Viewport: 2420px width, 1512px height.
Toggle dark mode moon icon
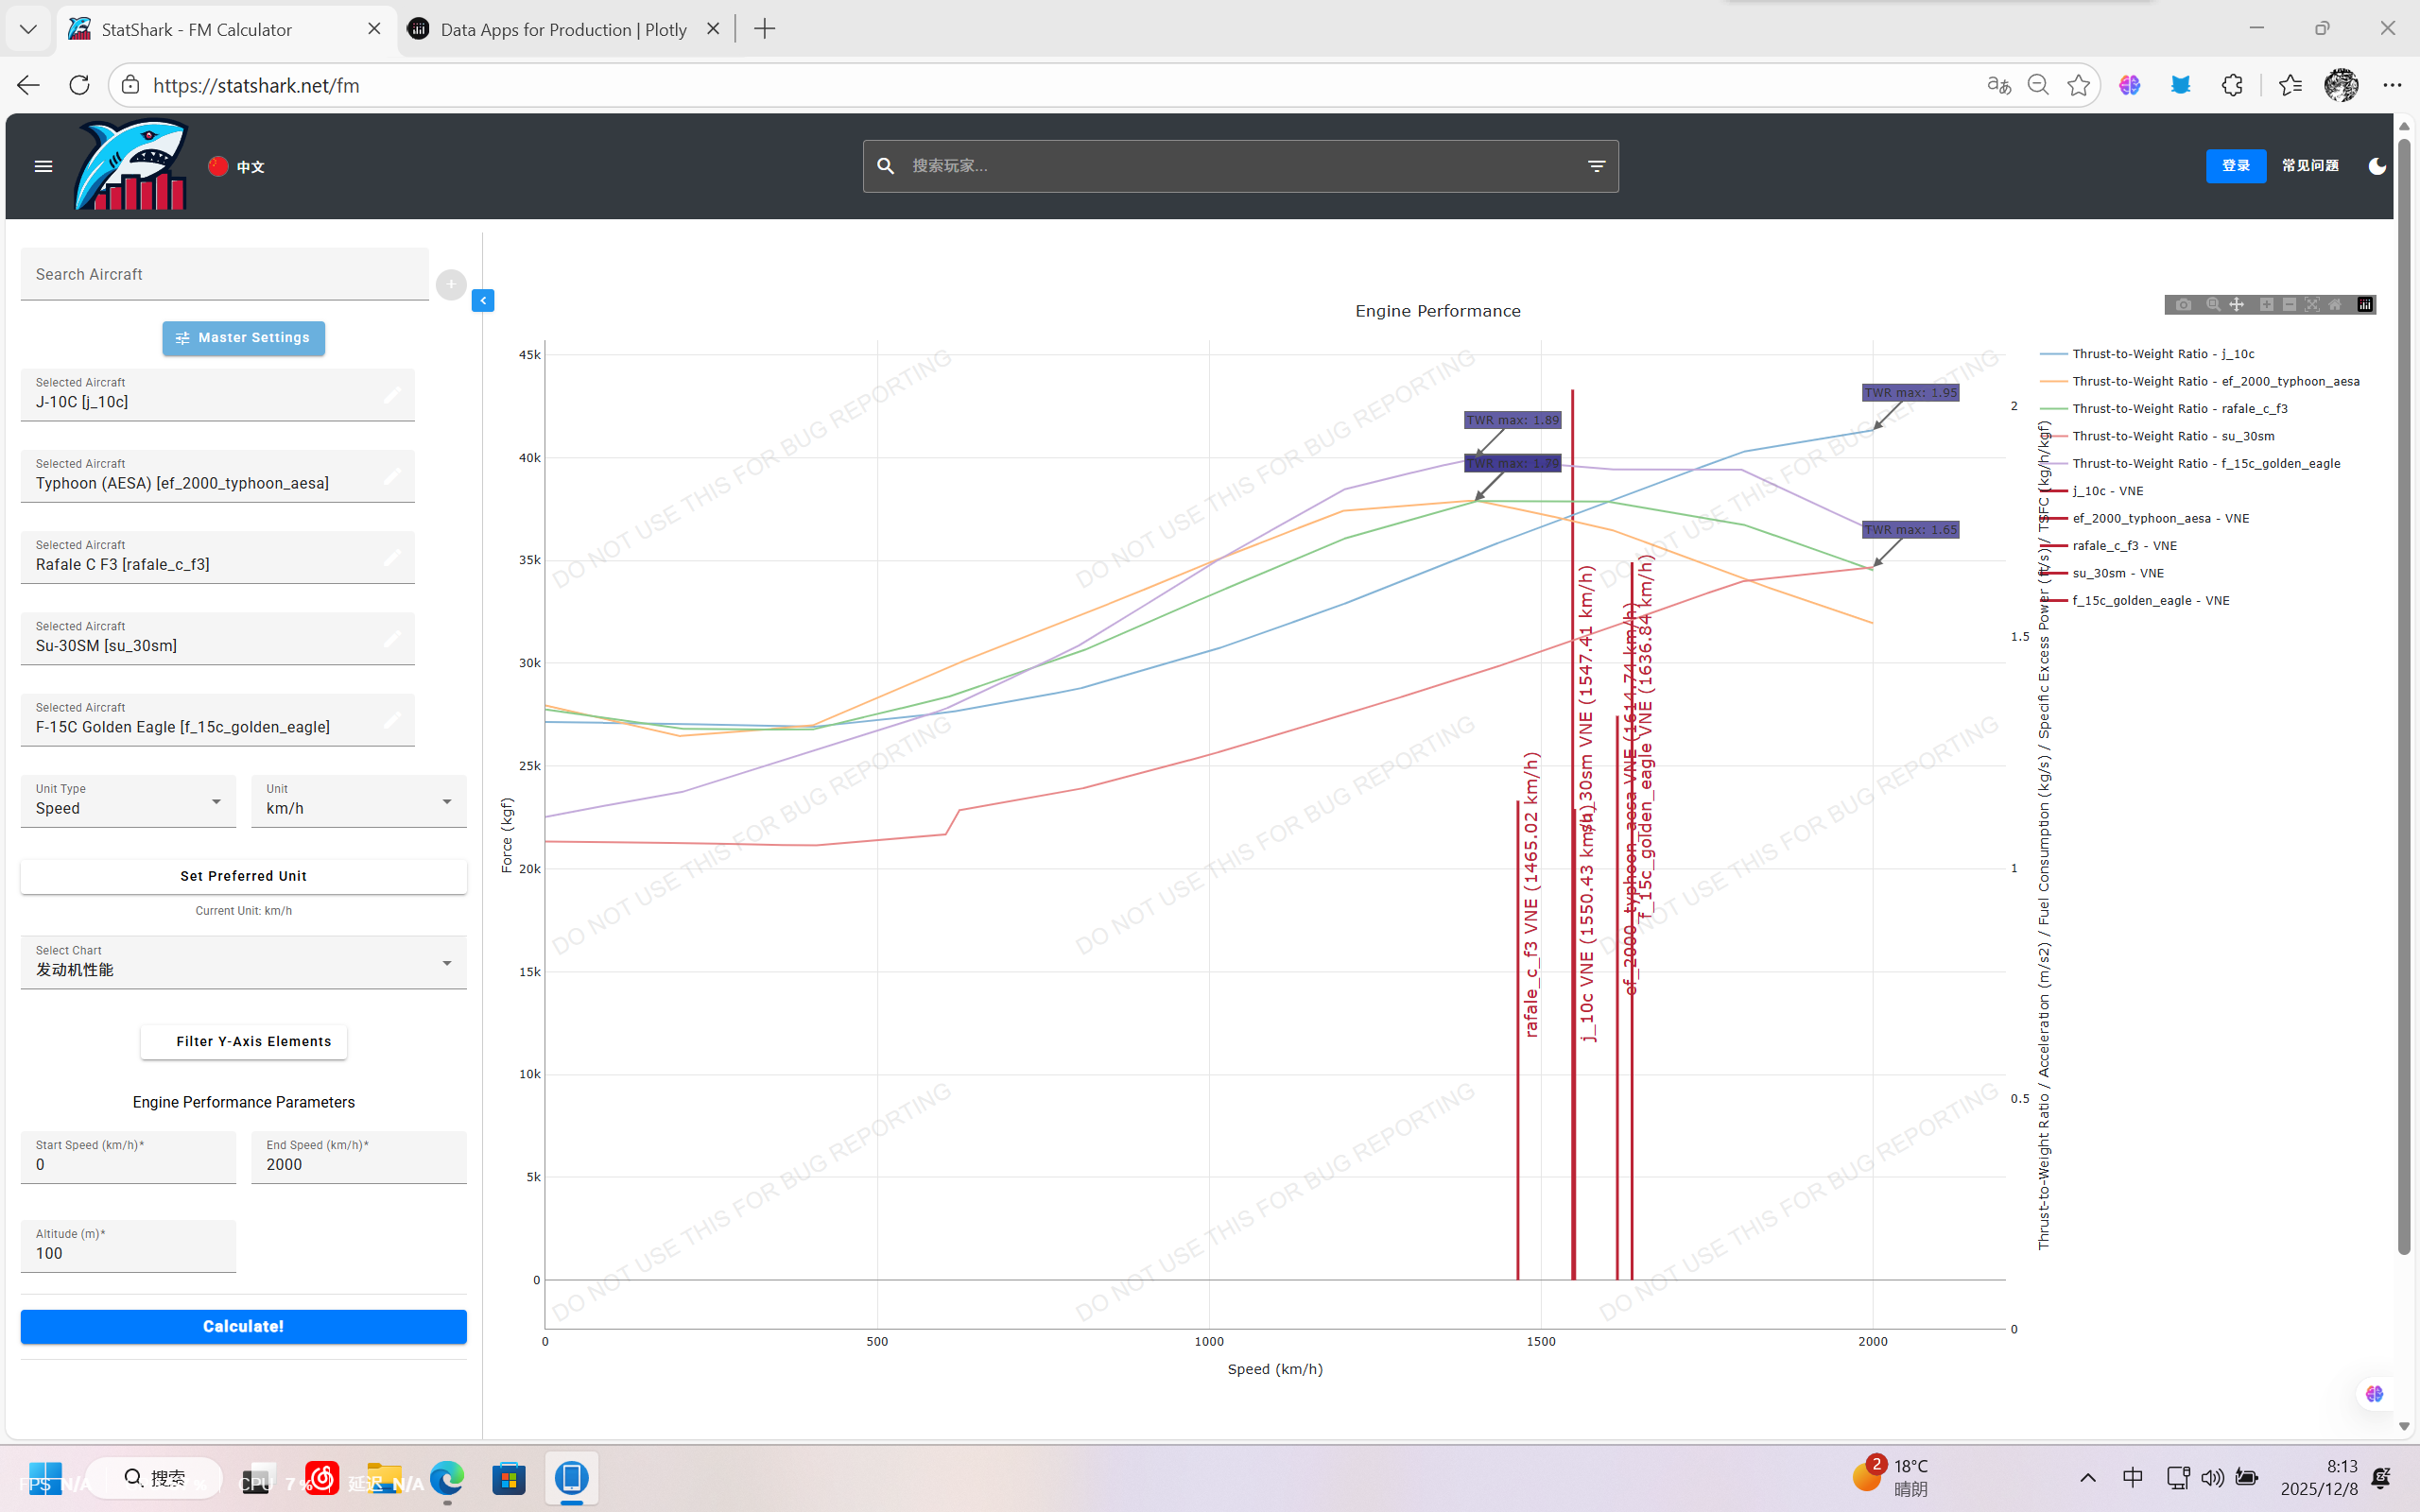[x=2377, y=166]
